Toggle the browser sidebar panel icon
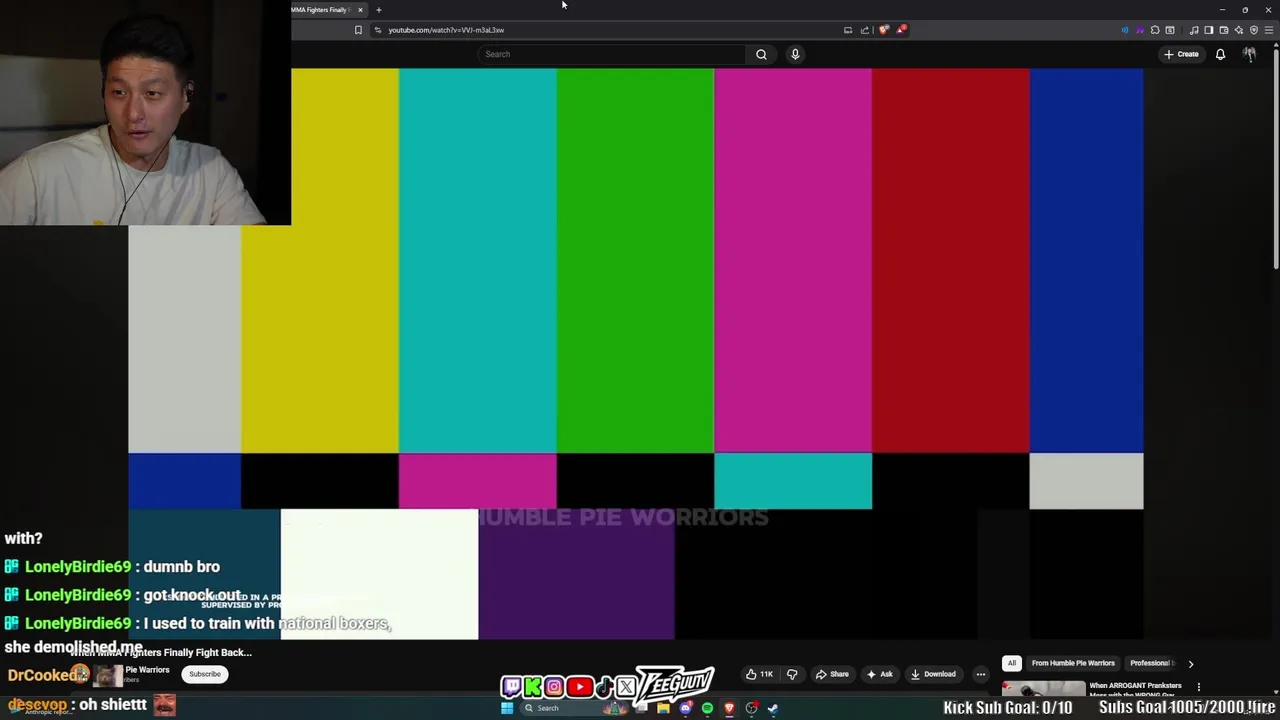This screenshot has height=720, width=1280. tap(1209, 30)
